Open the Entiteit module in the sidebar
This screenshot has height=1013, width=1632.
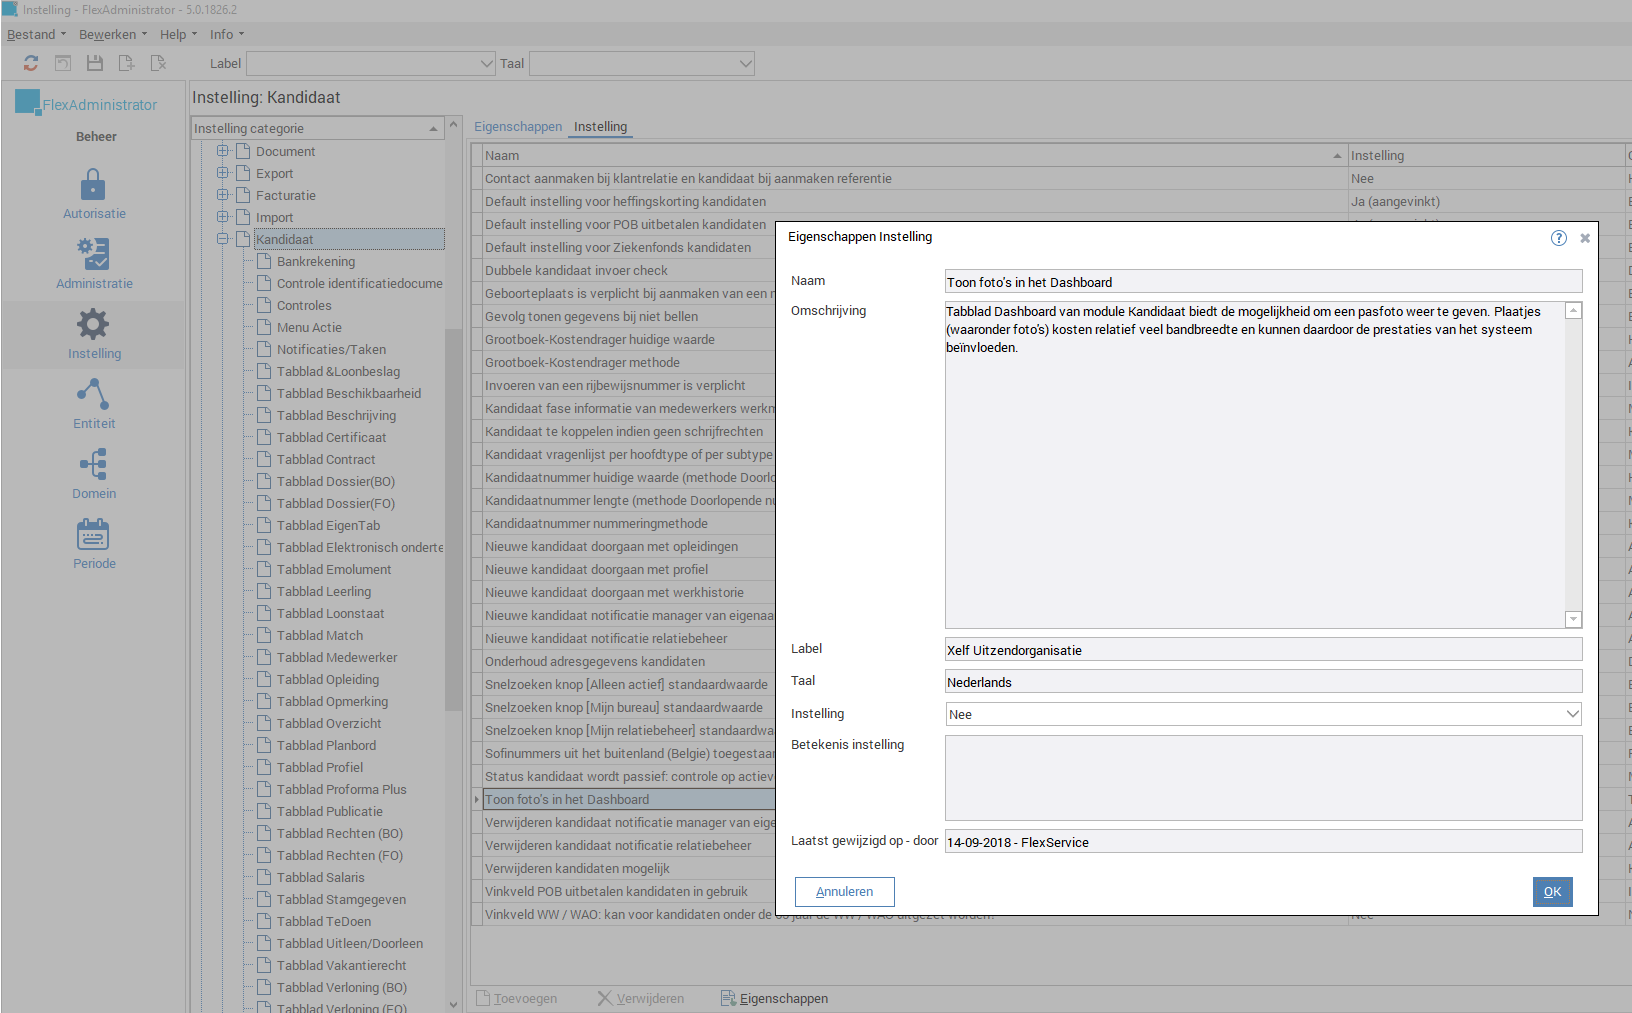click(x=93, y=402)
